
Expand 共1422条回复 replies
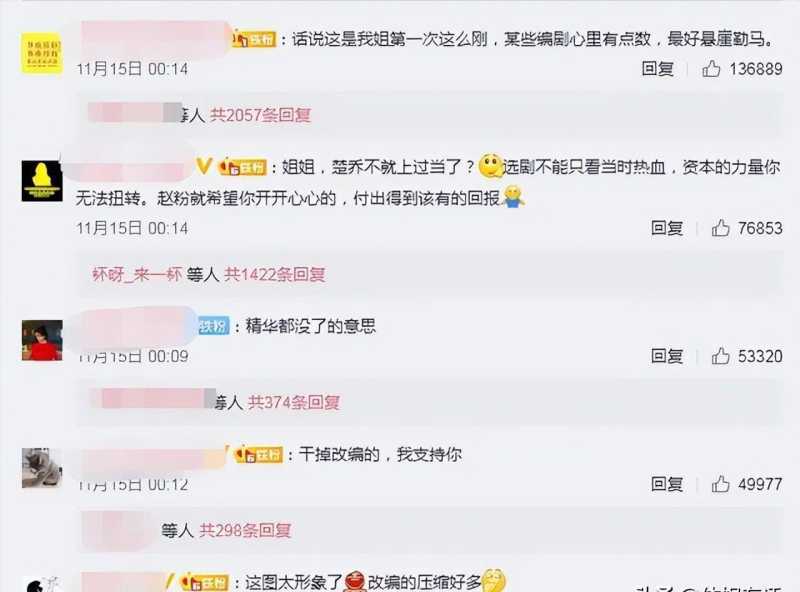(x=275, y=275)
